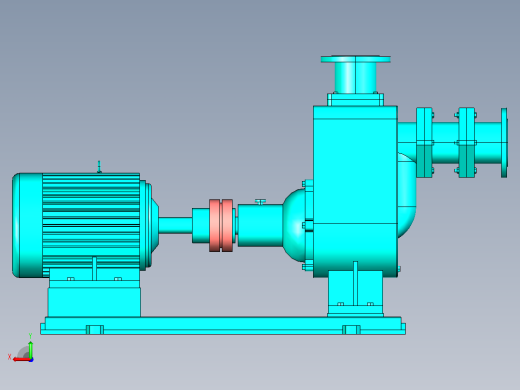Select the oil cup on the bearing housing
520x390 pixels.
coord(260,202)
